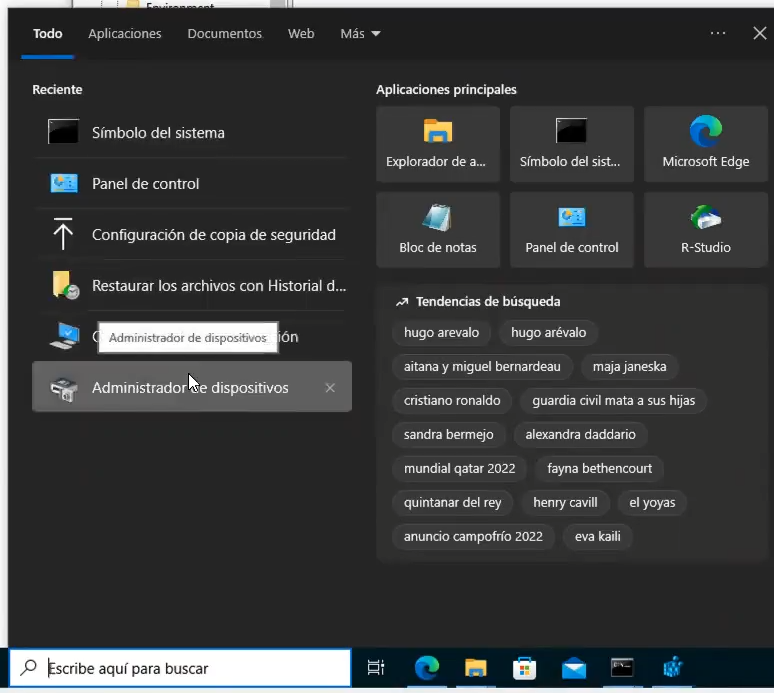Search trend anuncio campofrío 2022
This screenshot has width=774, height=693.
[x=473, y=537]
